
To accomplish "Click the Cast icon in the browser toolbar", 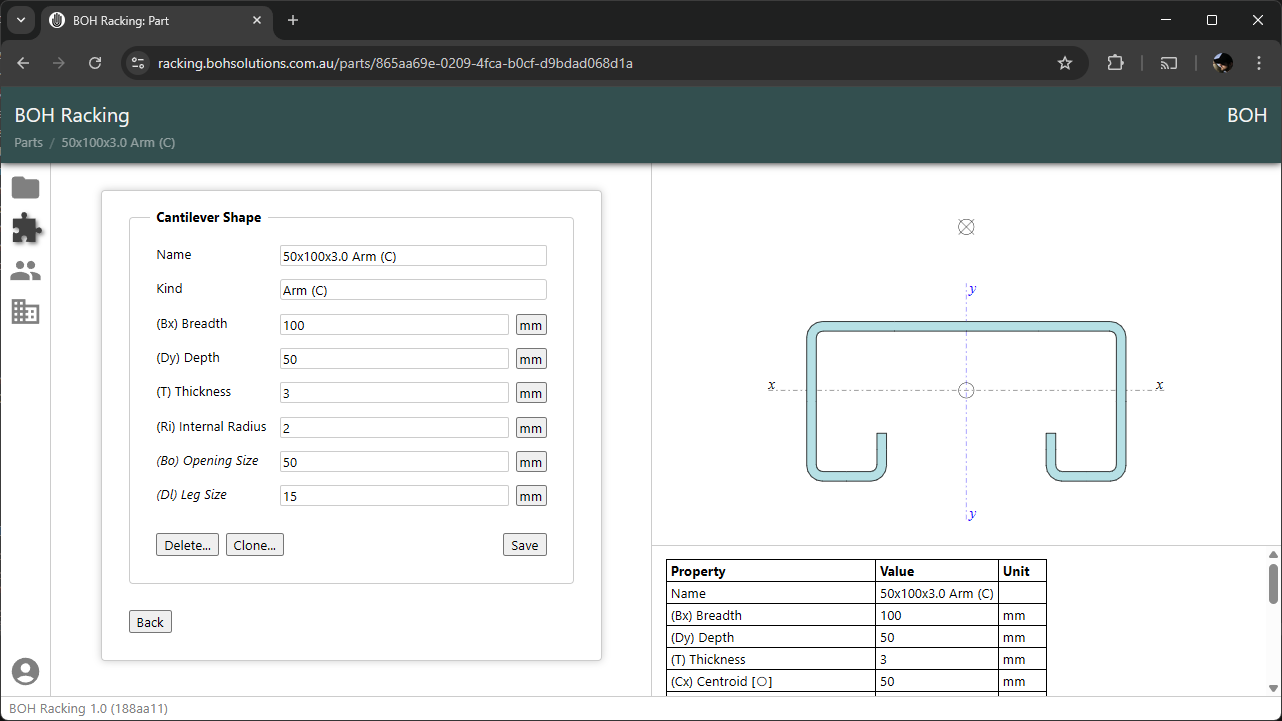I will point(1168,62).
